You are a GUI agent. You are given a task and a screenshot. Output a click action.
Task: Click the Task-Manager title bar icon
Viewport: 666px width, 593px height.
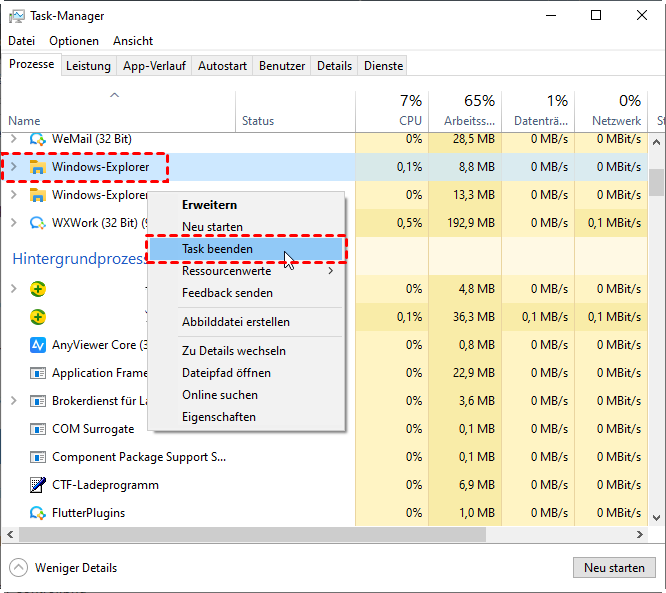pyautogui.click(x=17, y=16)
